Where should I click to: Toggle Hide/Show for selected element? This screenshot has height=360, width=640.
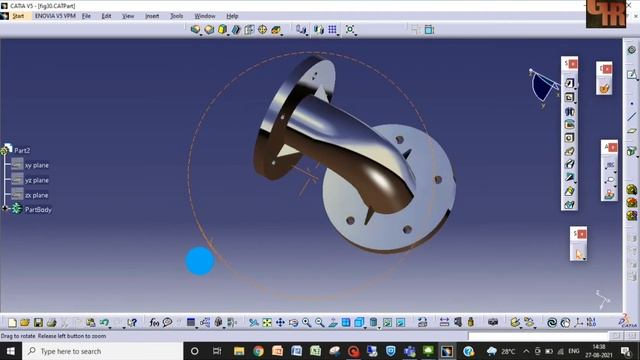point(388,323)
